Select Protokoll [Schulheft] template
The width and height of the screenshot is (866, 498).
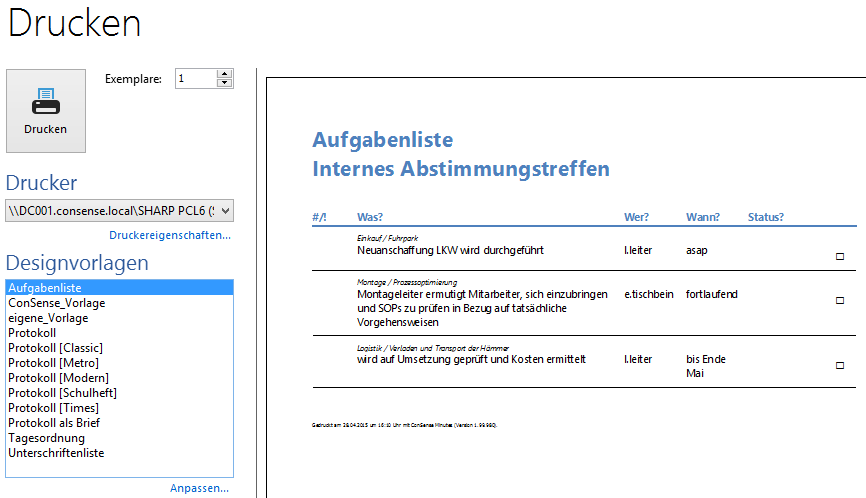(62, 393)
